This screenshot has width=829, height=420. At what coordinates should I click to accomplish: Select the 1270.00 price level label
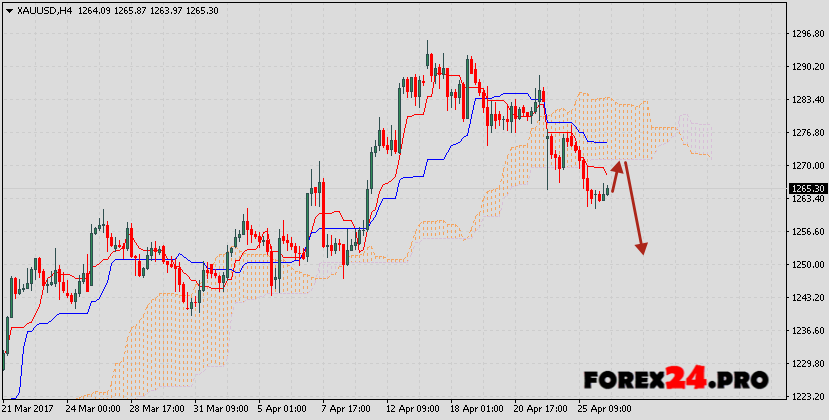(806, 166)
